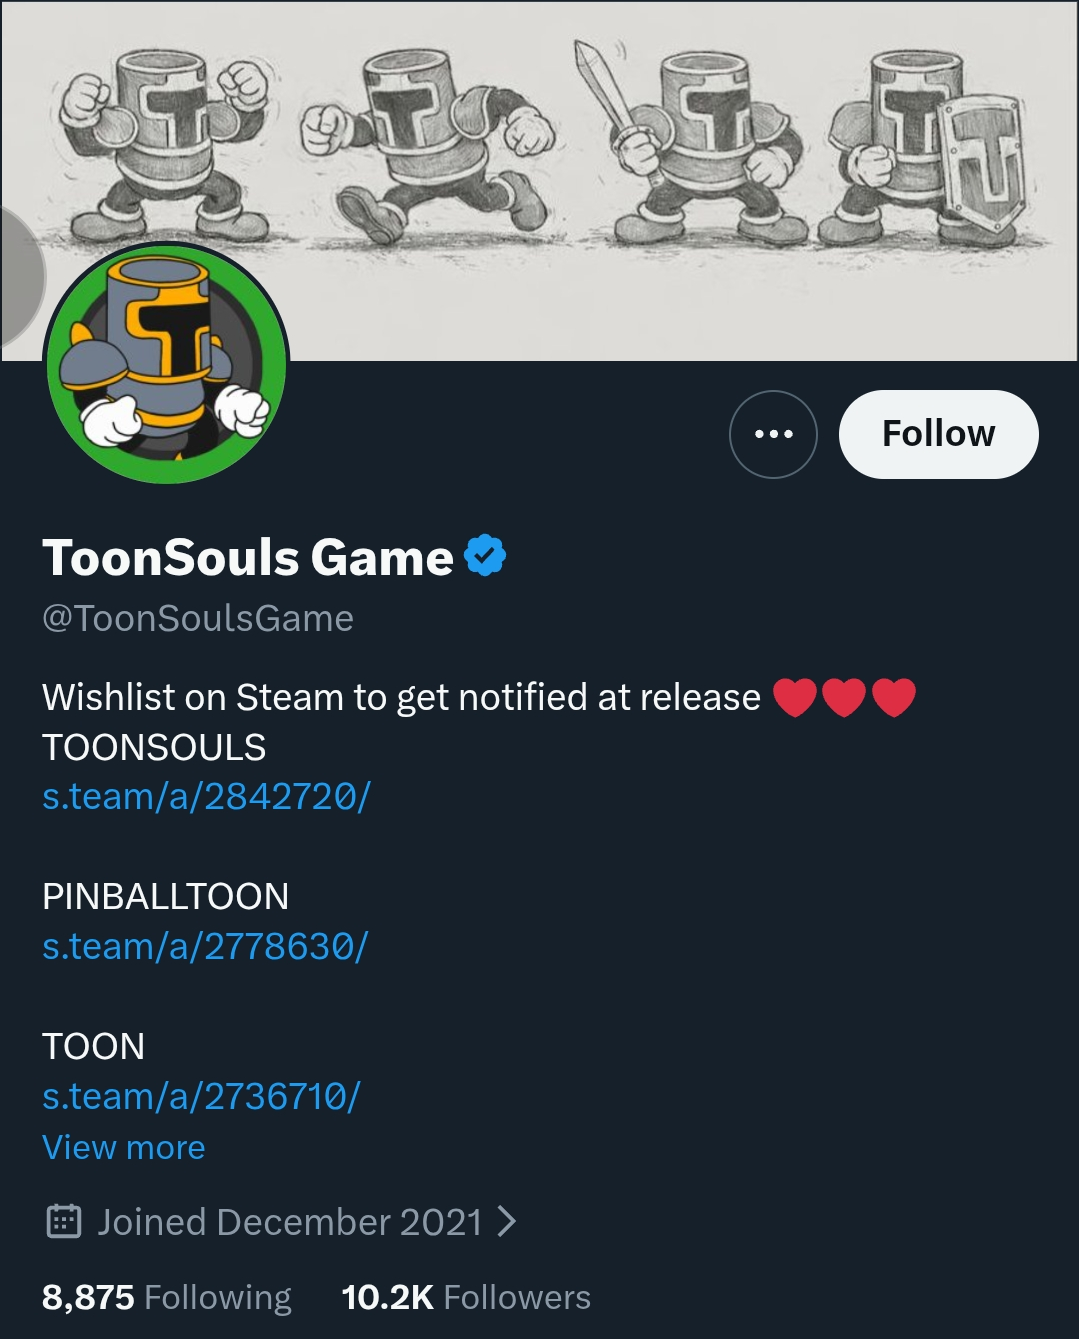Click the partial gray circle at left edge
The image size is (1079, 1339).
pyautogui.click(x=18, y=277)
